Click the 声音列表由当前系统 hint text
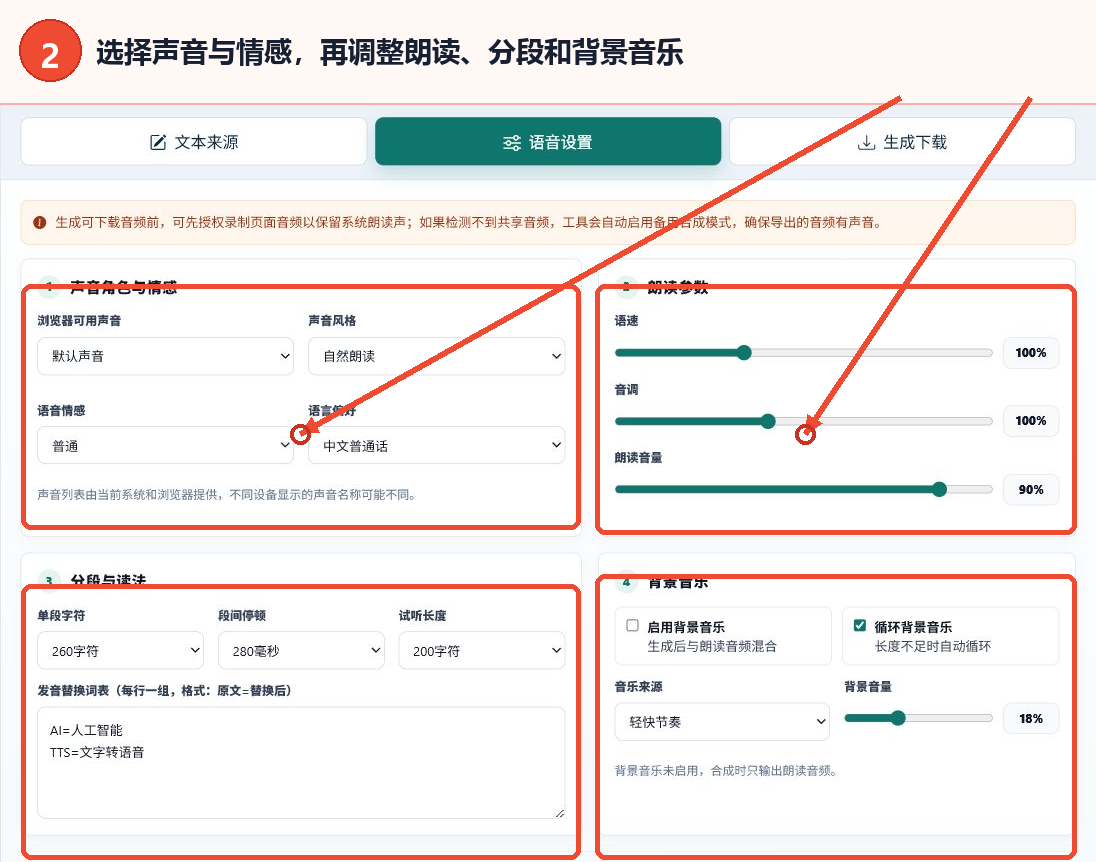Image resolution: width=1096 pixels, height=862 pixels. tap(227, 495)
